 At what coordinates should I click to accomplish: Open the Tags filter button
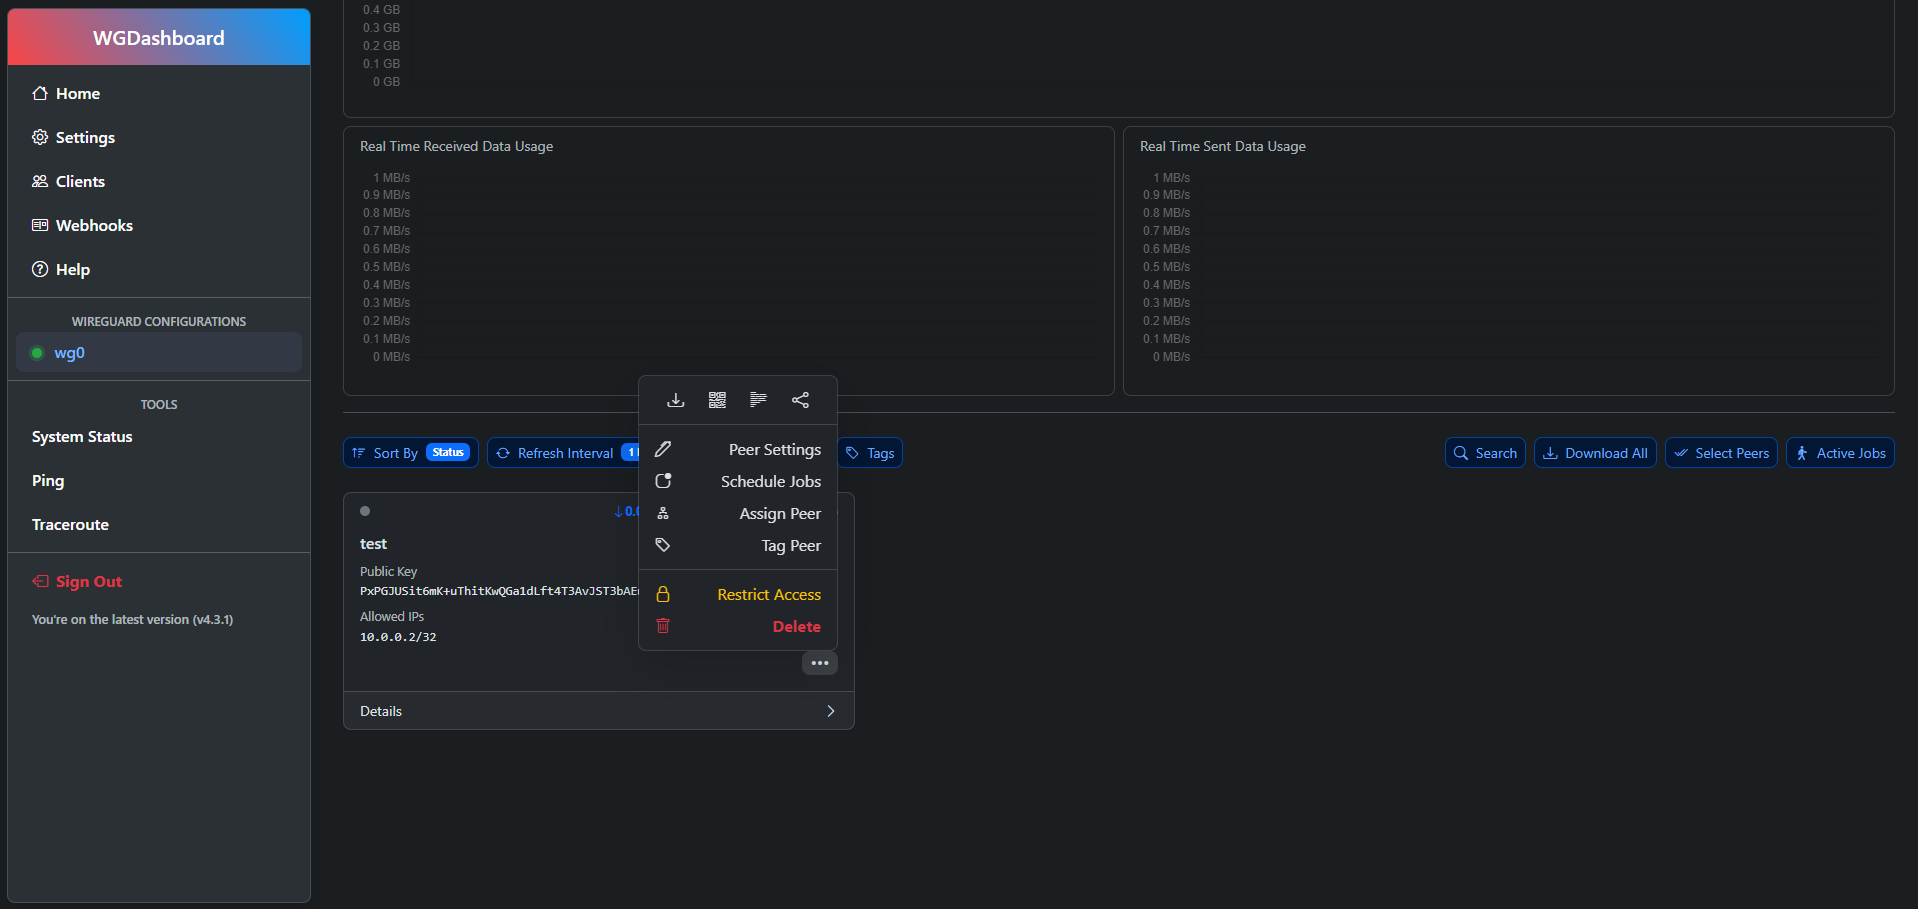coord(870,453)
